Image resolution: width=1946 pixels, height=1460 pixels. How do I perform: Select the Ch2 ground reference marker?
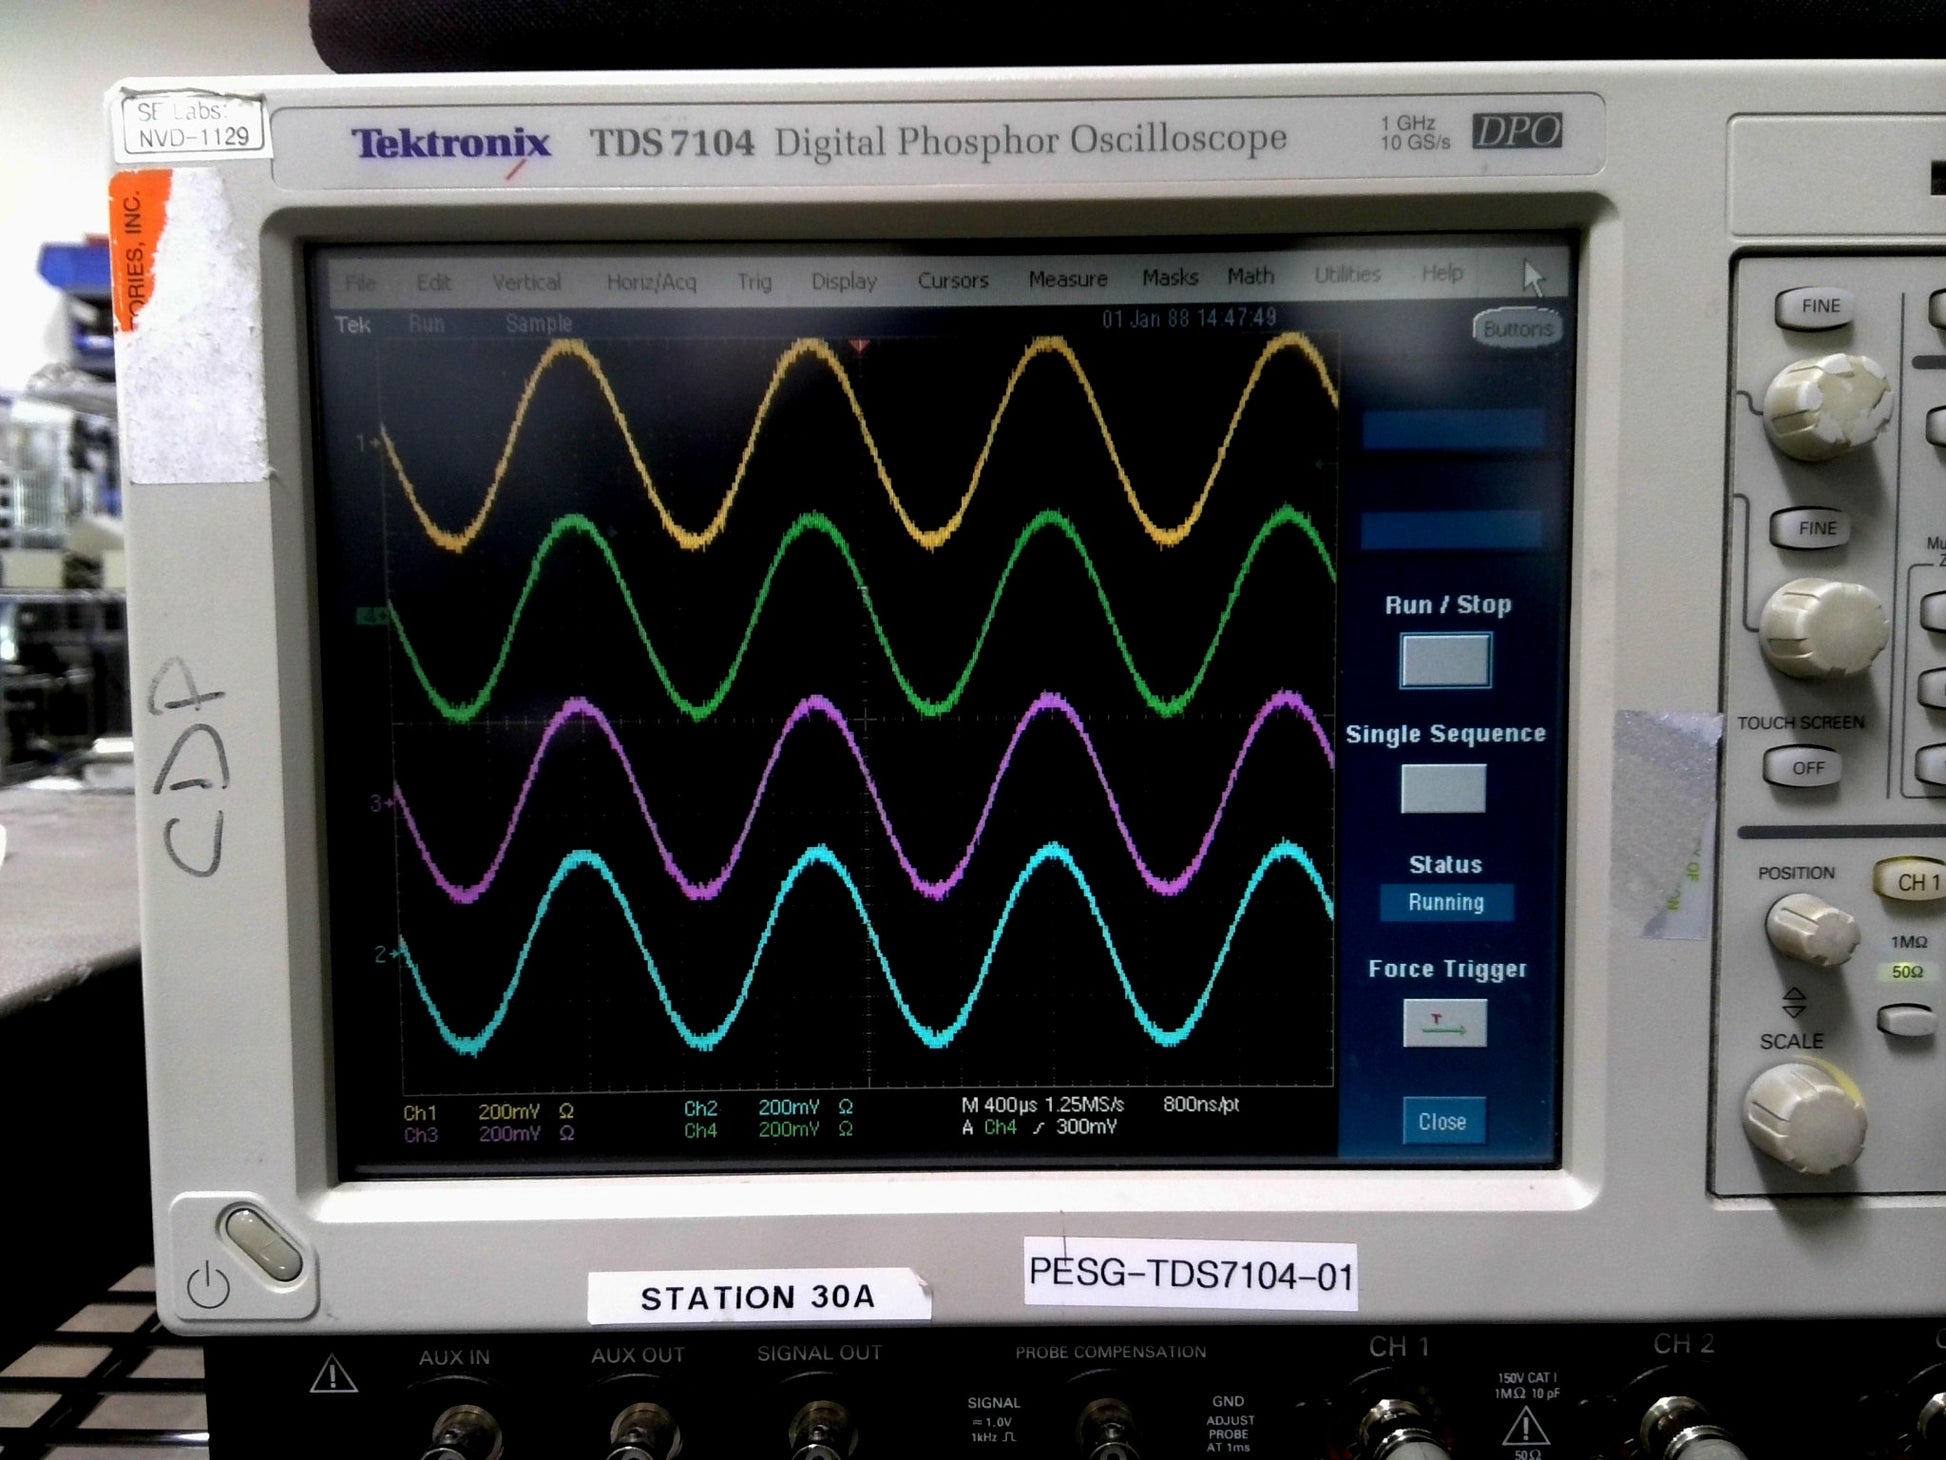point(385,954)
